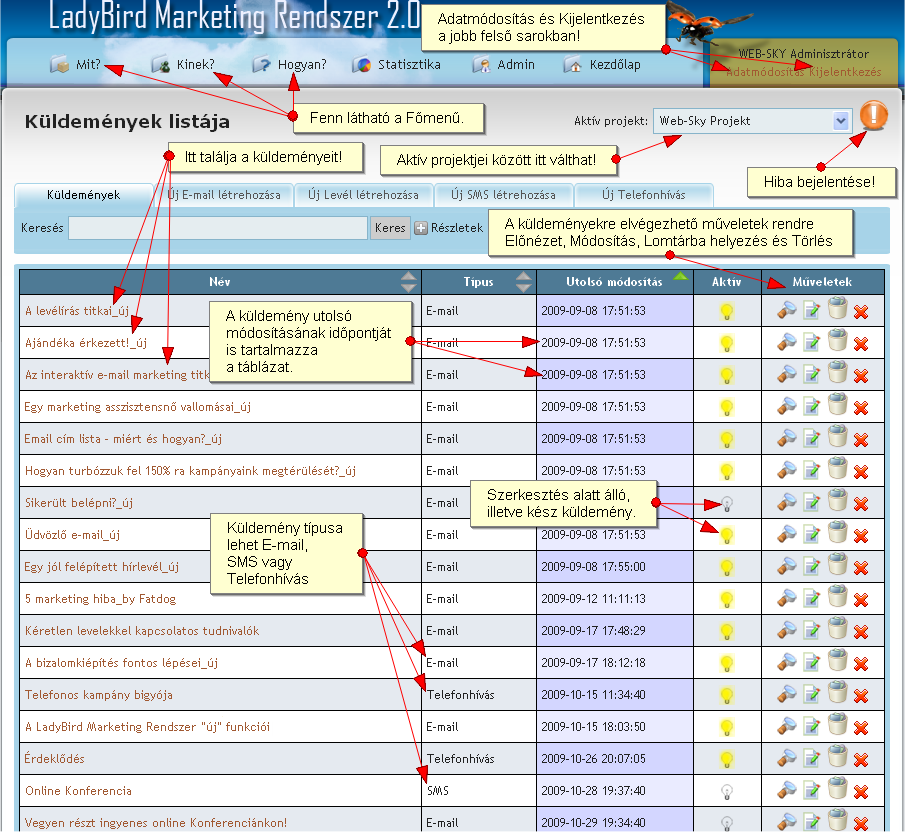This screenshot has width=905, height=832.
Task: Toggle active bulb for 'Üdvözlő e-mail_új'
Action: click(x=727, y=536)
